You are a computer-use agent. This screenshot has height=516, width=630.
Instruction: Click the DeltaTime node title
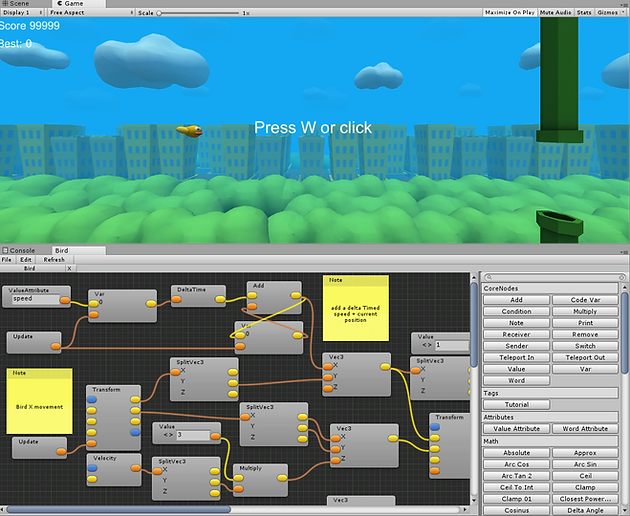pos(192,289)
